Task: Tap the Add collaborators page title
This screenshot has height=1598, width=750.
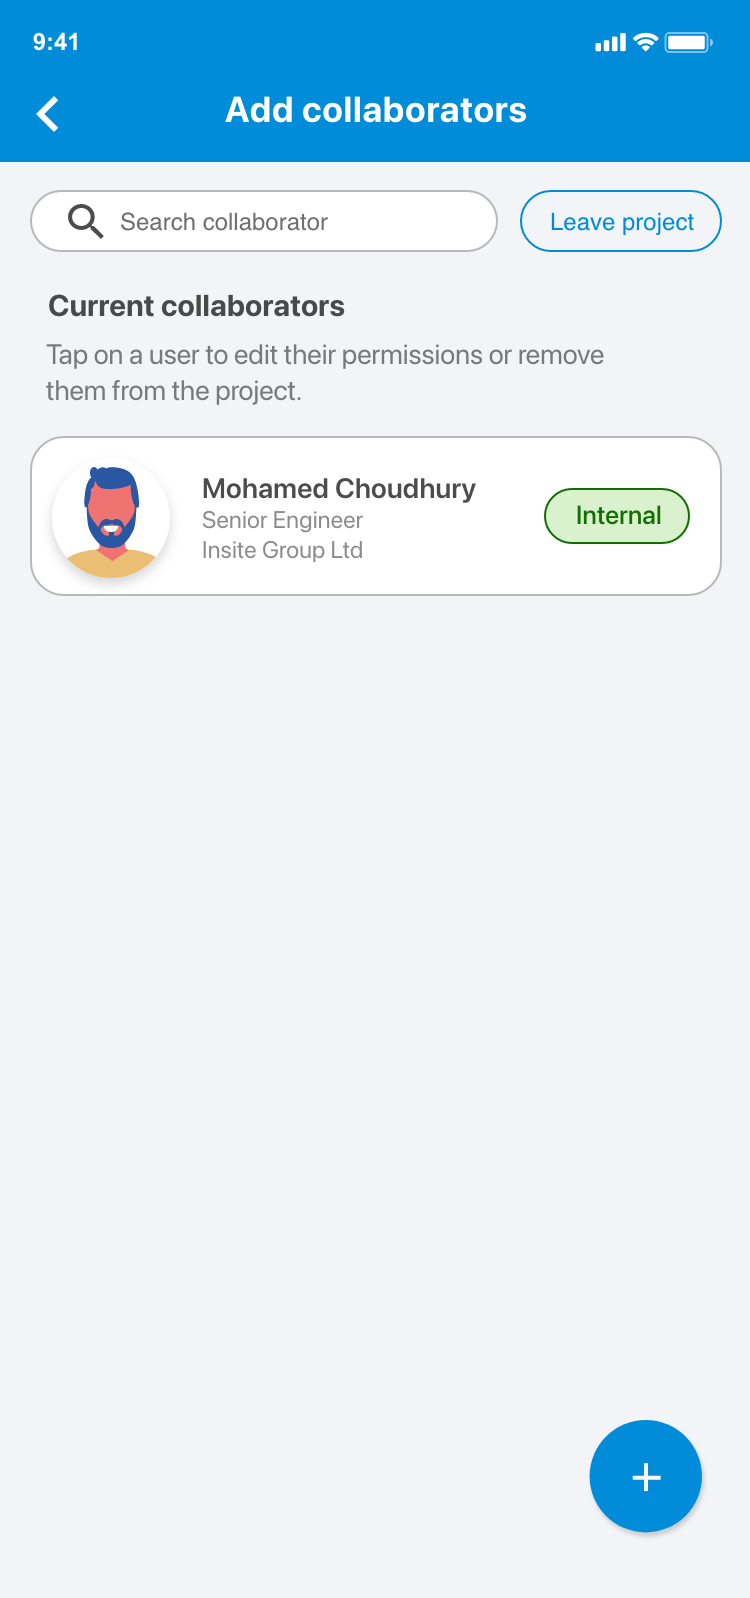Action: [x=376, y=110]
